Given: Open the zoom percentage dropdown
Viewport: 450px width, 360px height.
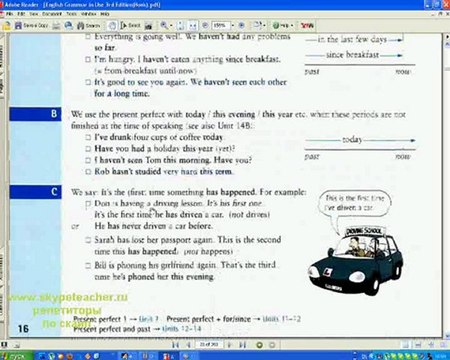Looking at the screenshot, I should (x=232, y=25).
